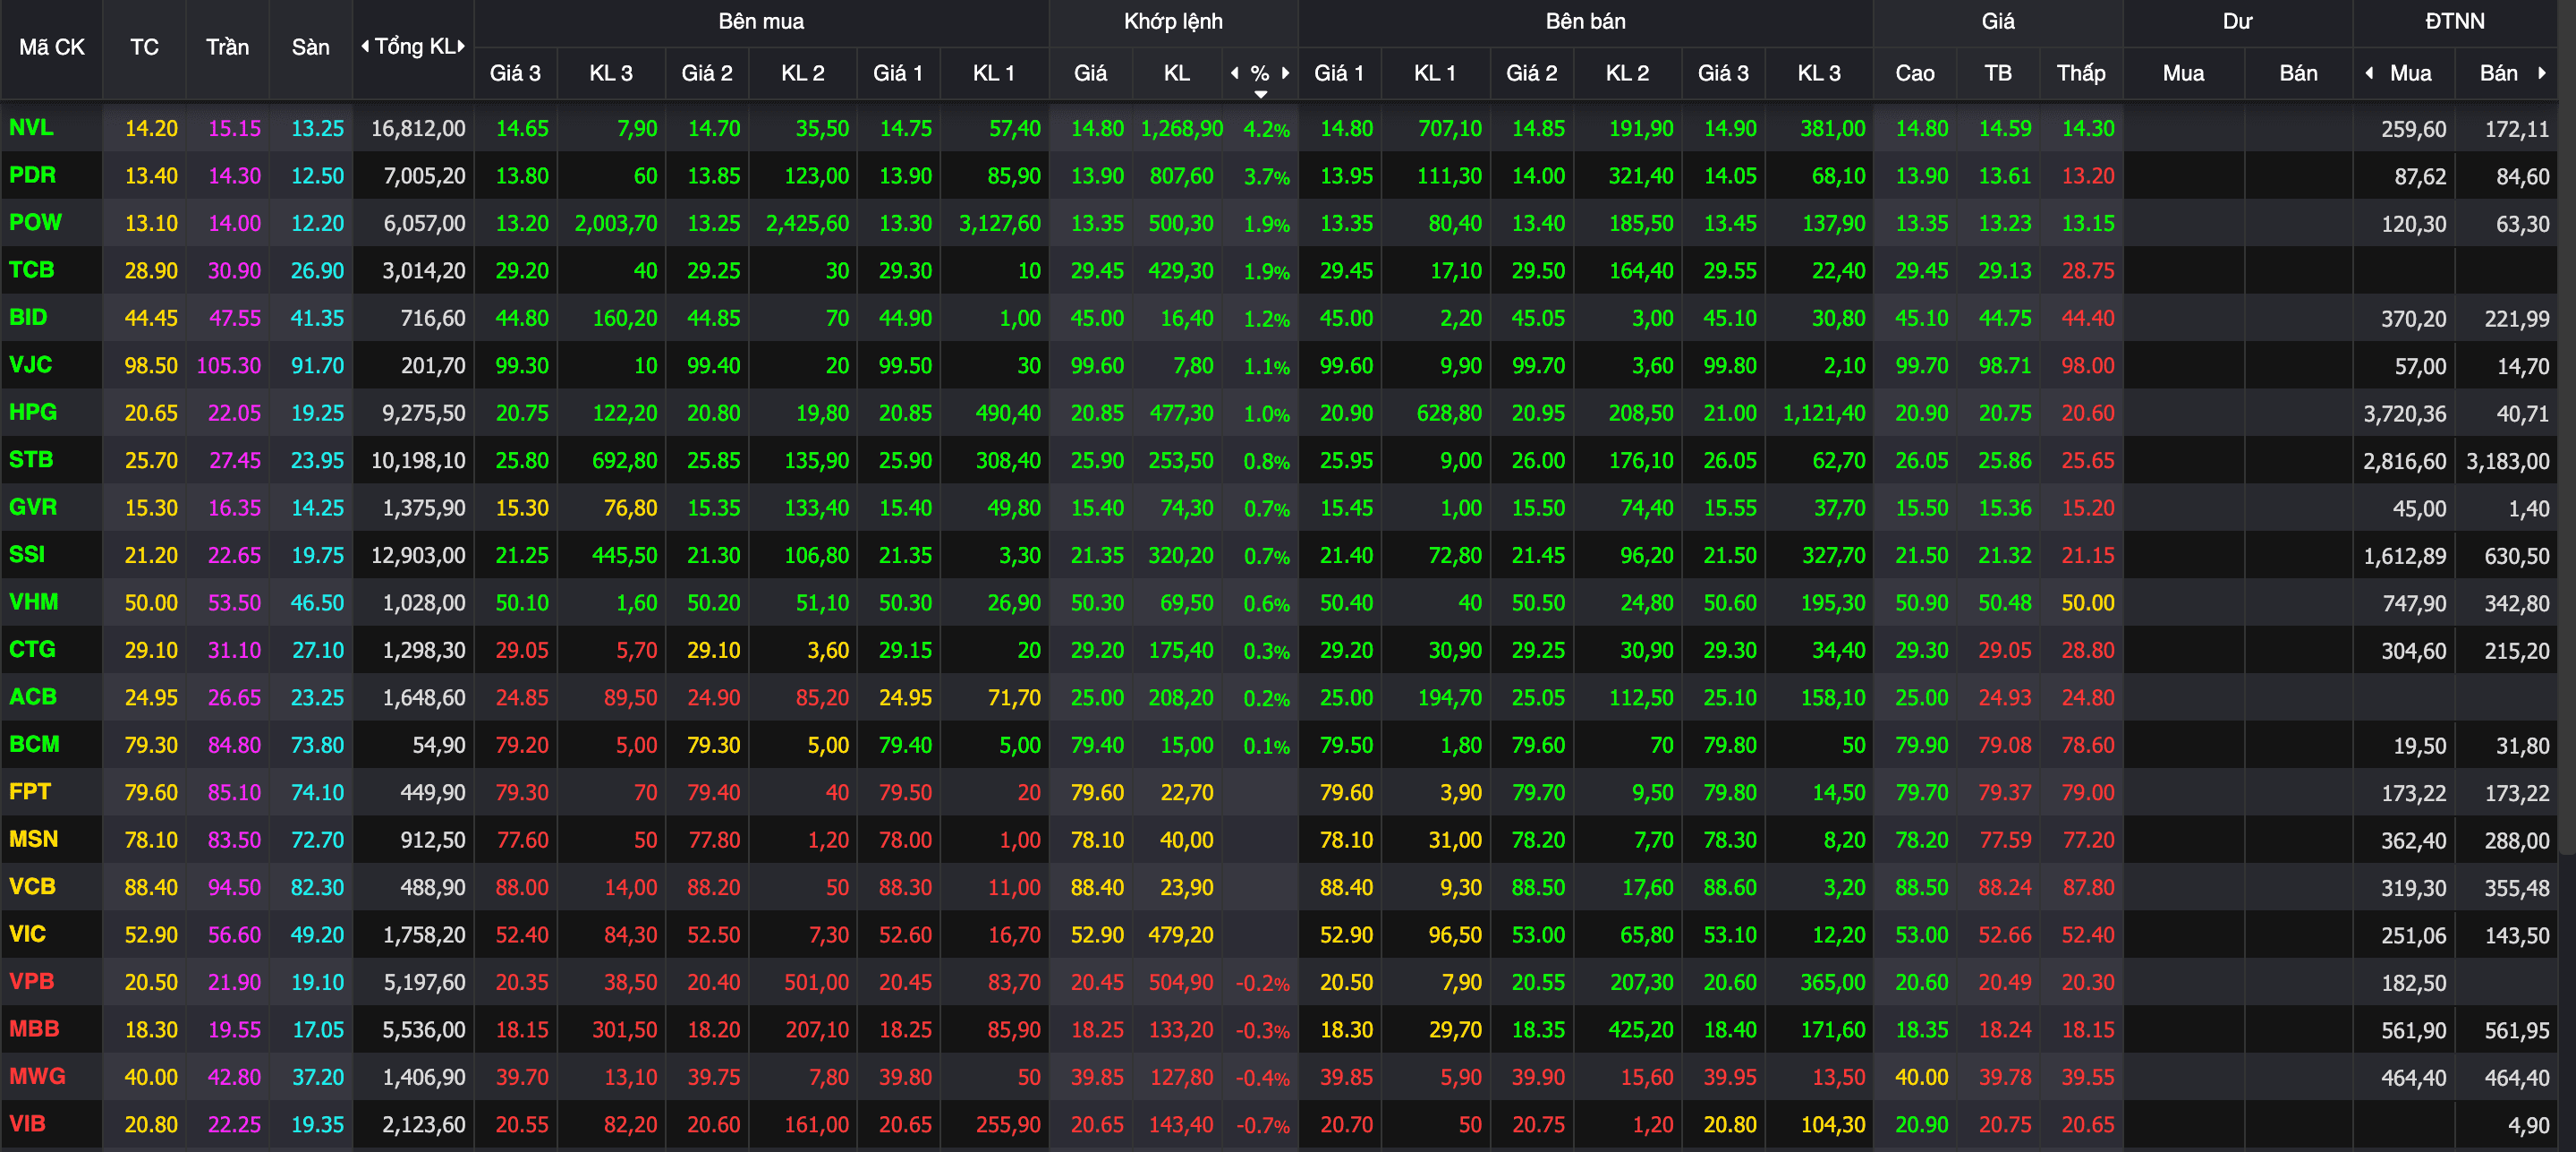The image size is (2576, 1152).
Task: Click POW buy volume 3,127,60
Action: (1000, 224)
